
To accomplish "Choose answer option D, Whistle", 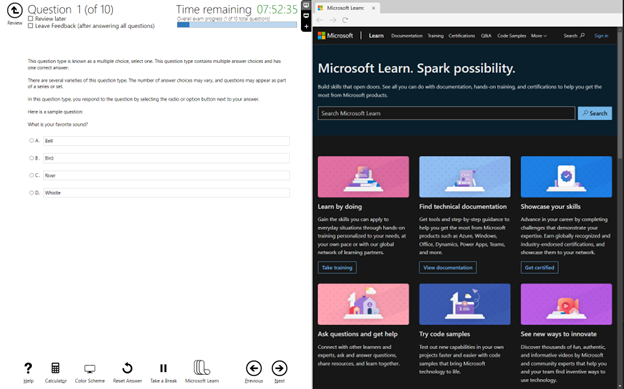I will [x=31, y=193].
